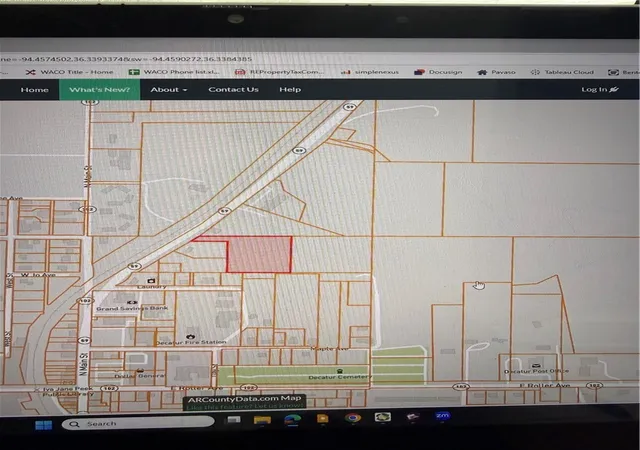Click the Windows Start button
The height and width of the screenshot is (450, 640).
pyautogui.click(x=44, y=425)
